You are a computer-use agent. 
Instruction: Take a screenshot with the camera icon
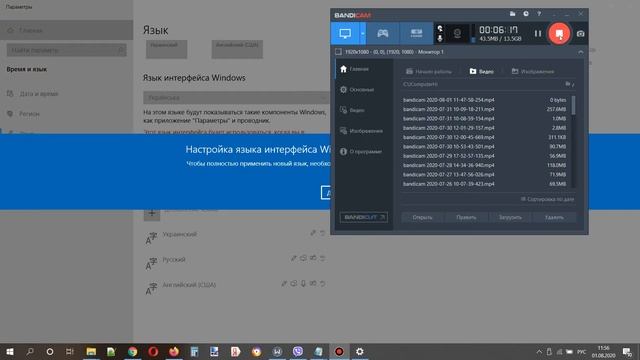click(580, 33)
